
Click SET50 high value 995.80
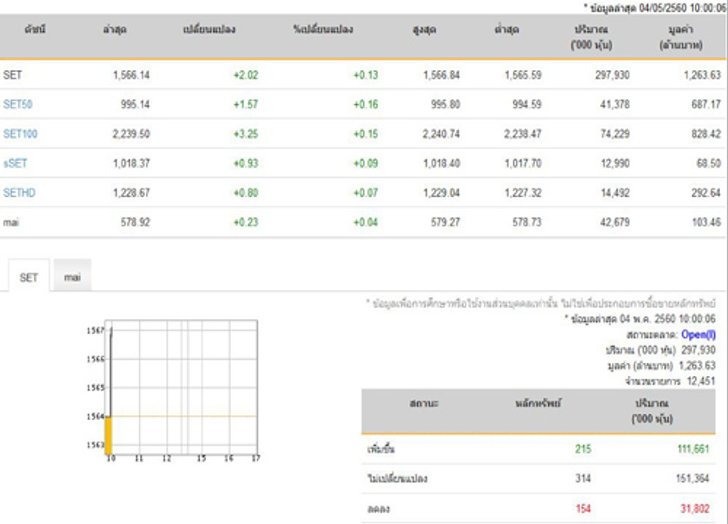[x=445, y=104]
